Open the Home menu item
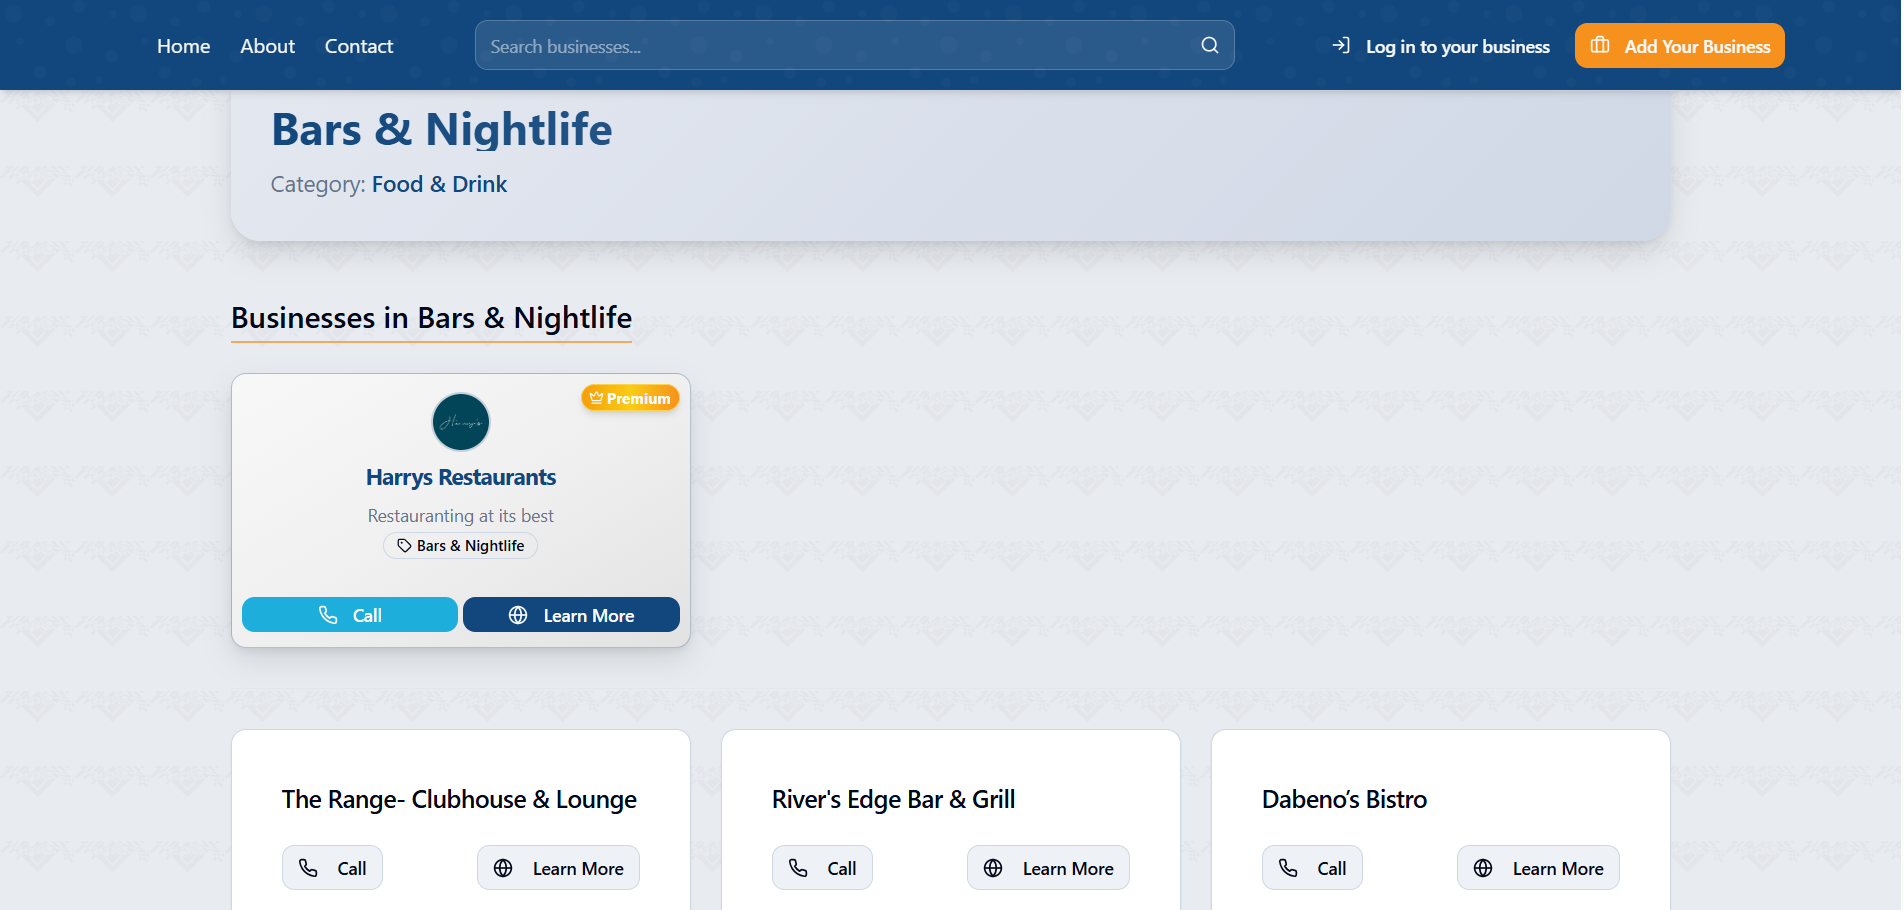 (x=183, y=45)
